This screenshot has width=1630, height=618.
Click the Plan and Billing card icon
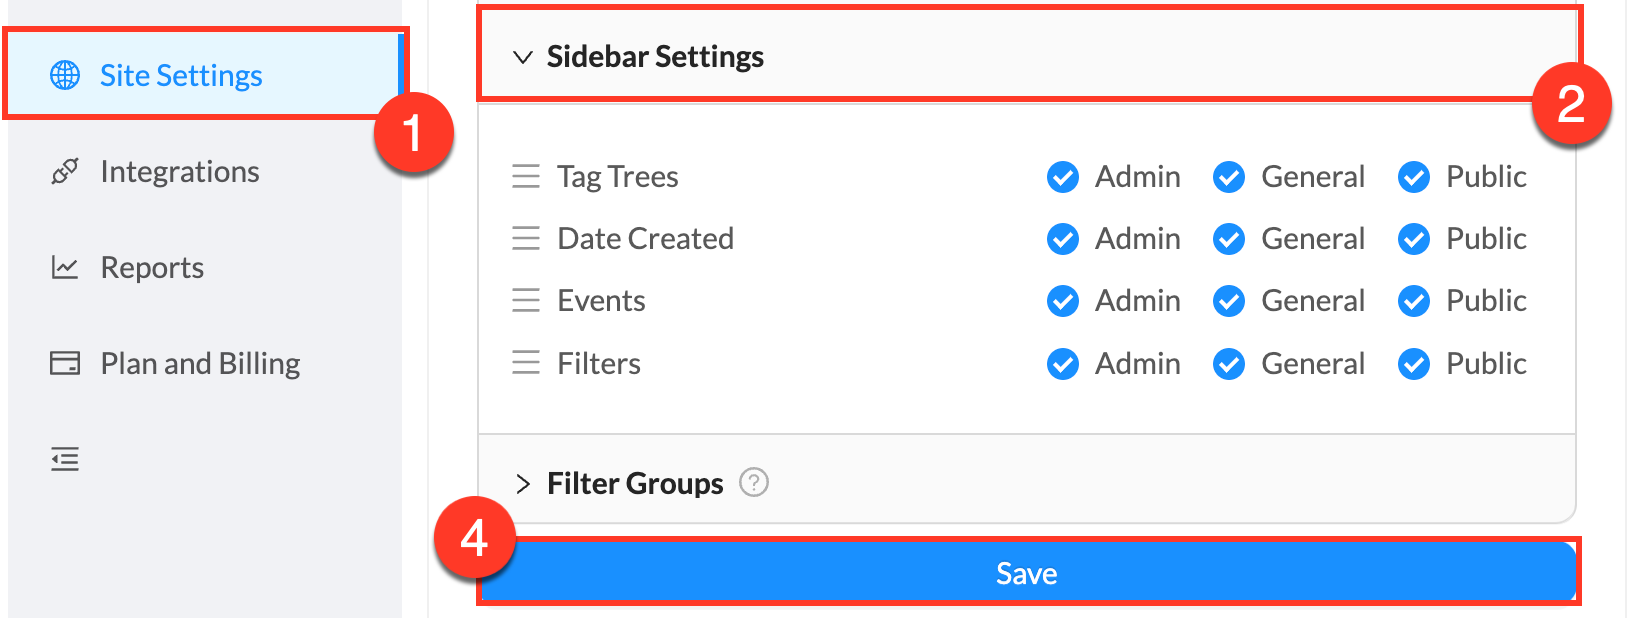click(64, 363)
